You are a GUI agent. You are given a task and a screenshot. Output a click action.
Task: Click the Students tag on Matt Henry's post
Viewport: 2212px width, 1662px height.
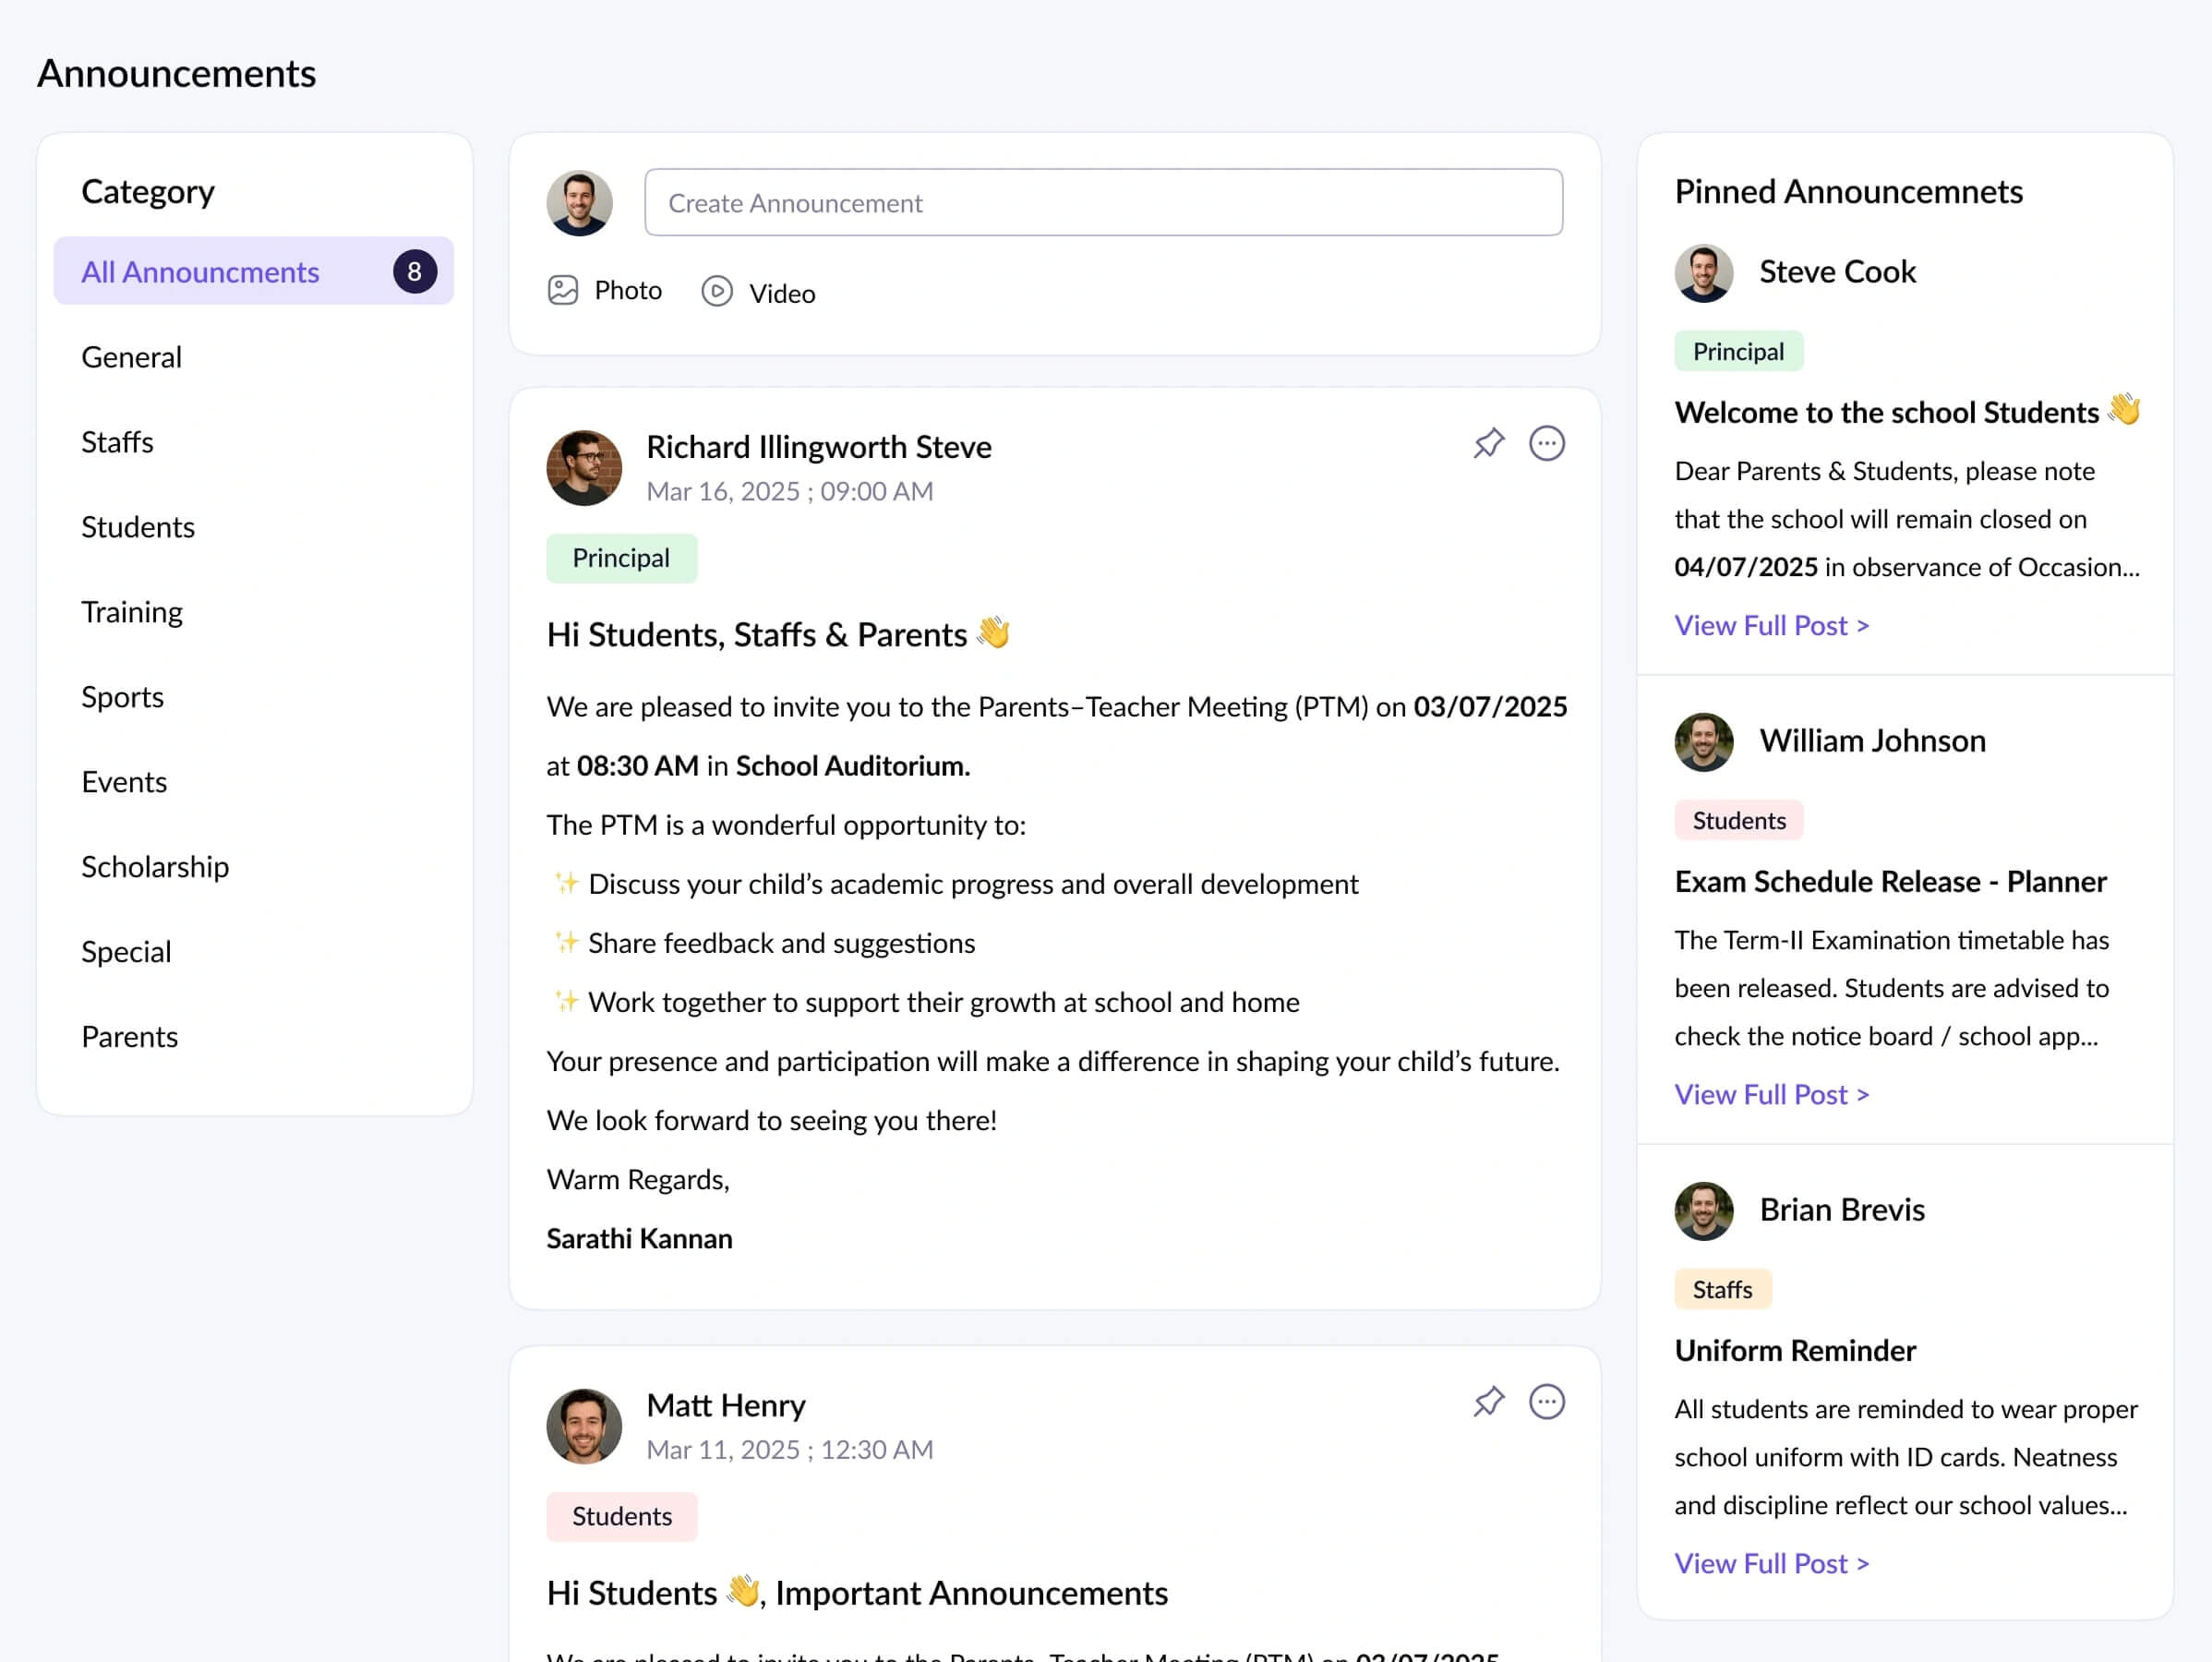tap(621, 1516)
